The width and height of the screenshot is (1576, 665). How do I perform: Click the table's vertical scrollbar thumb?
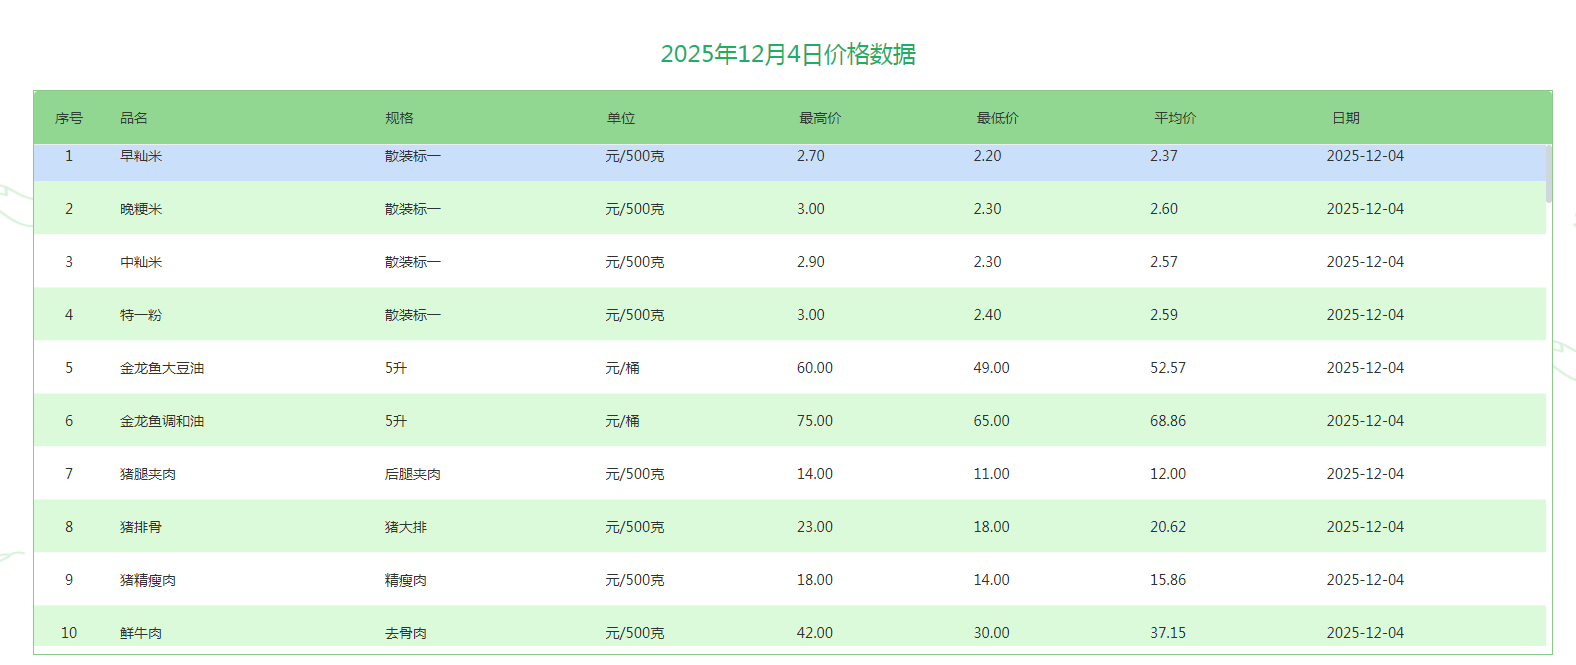1549,174
